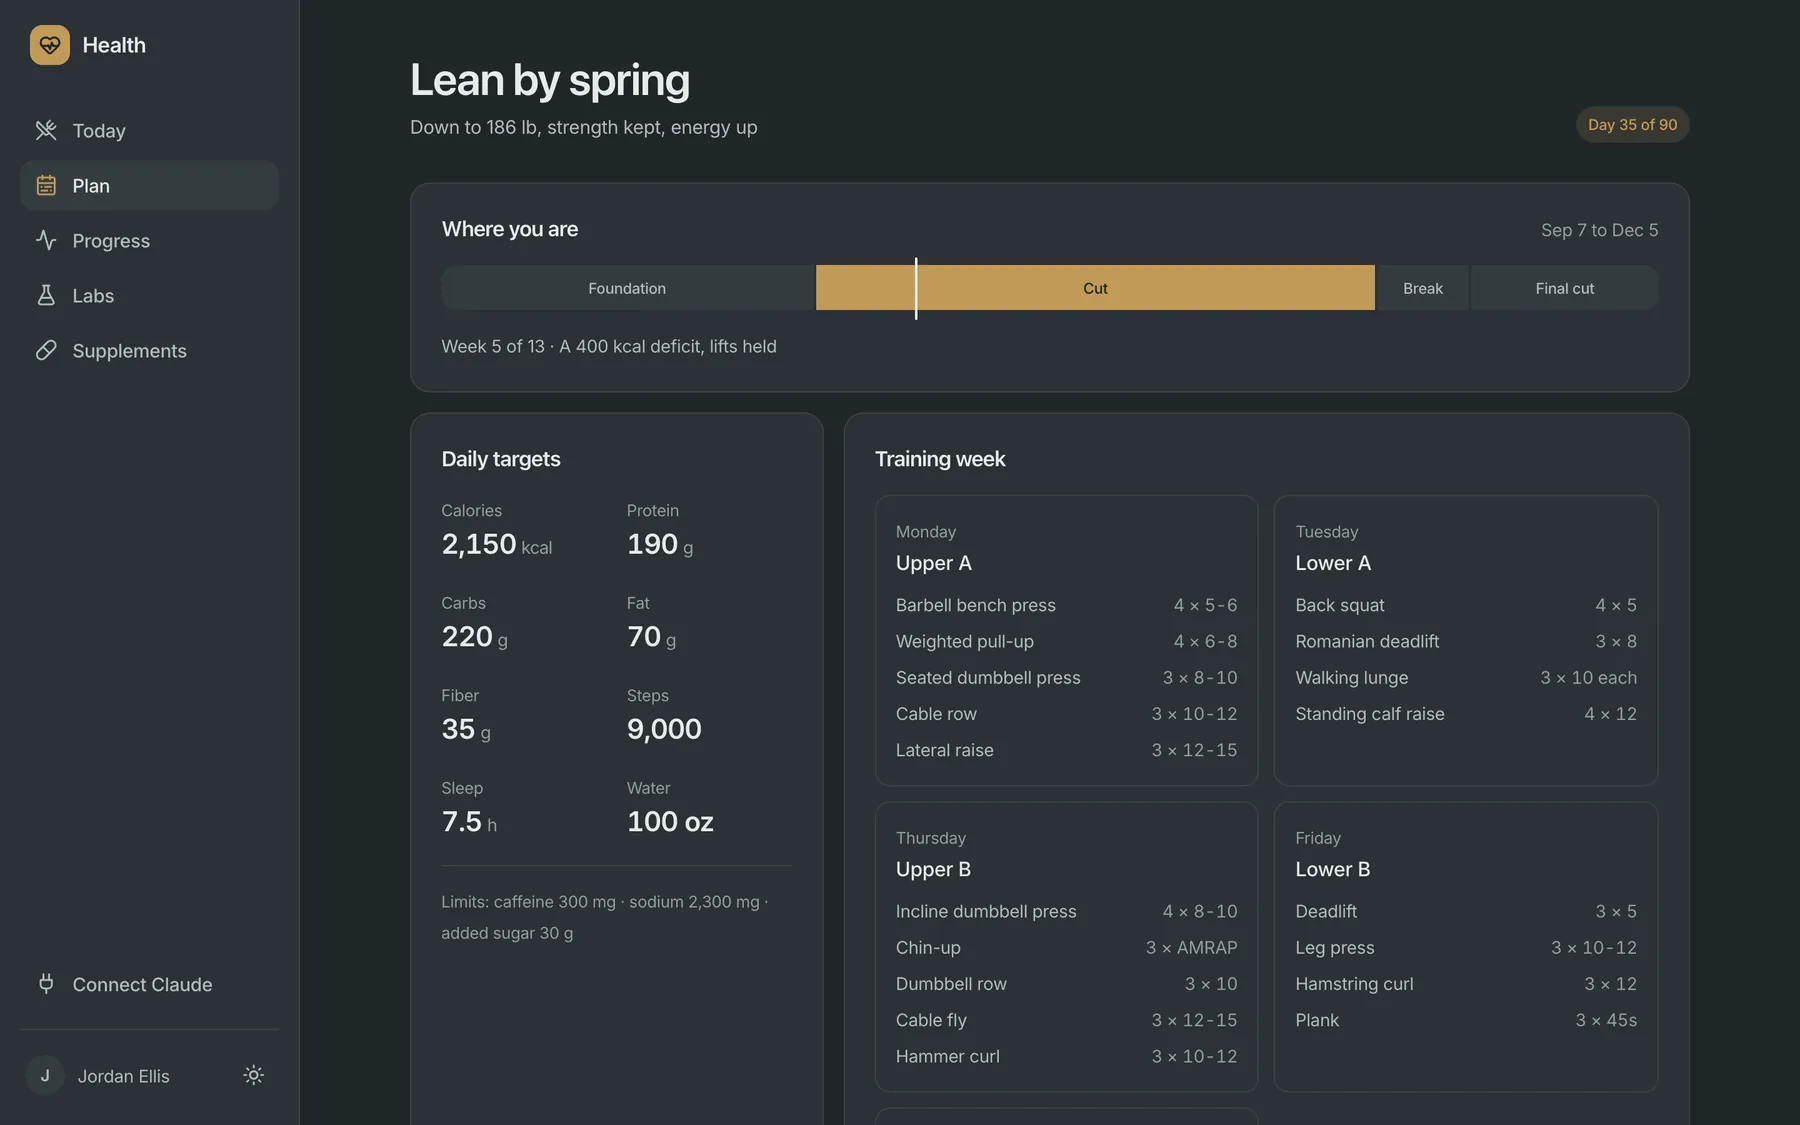Click the Progress activity-line icon
This screenshot has height=1125, width=1800.
46,240
